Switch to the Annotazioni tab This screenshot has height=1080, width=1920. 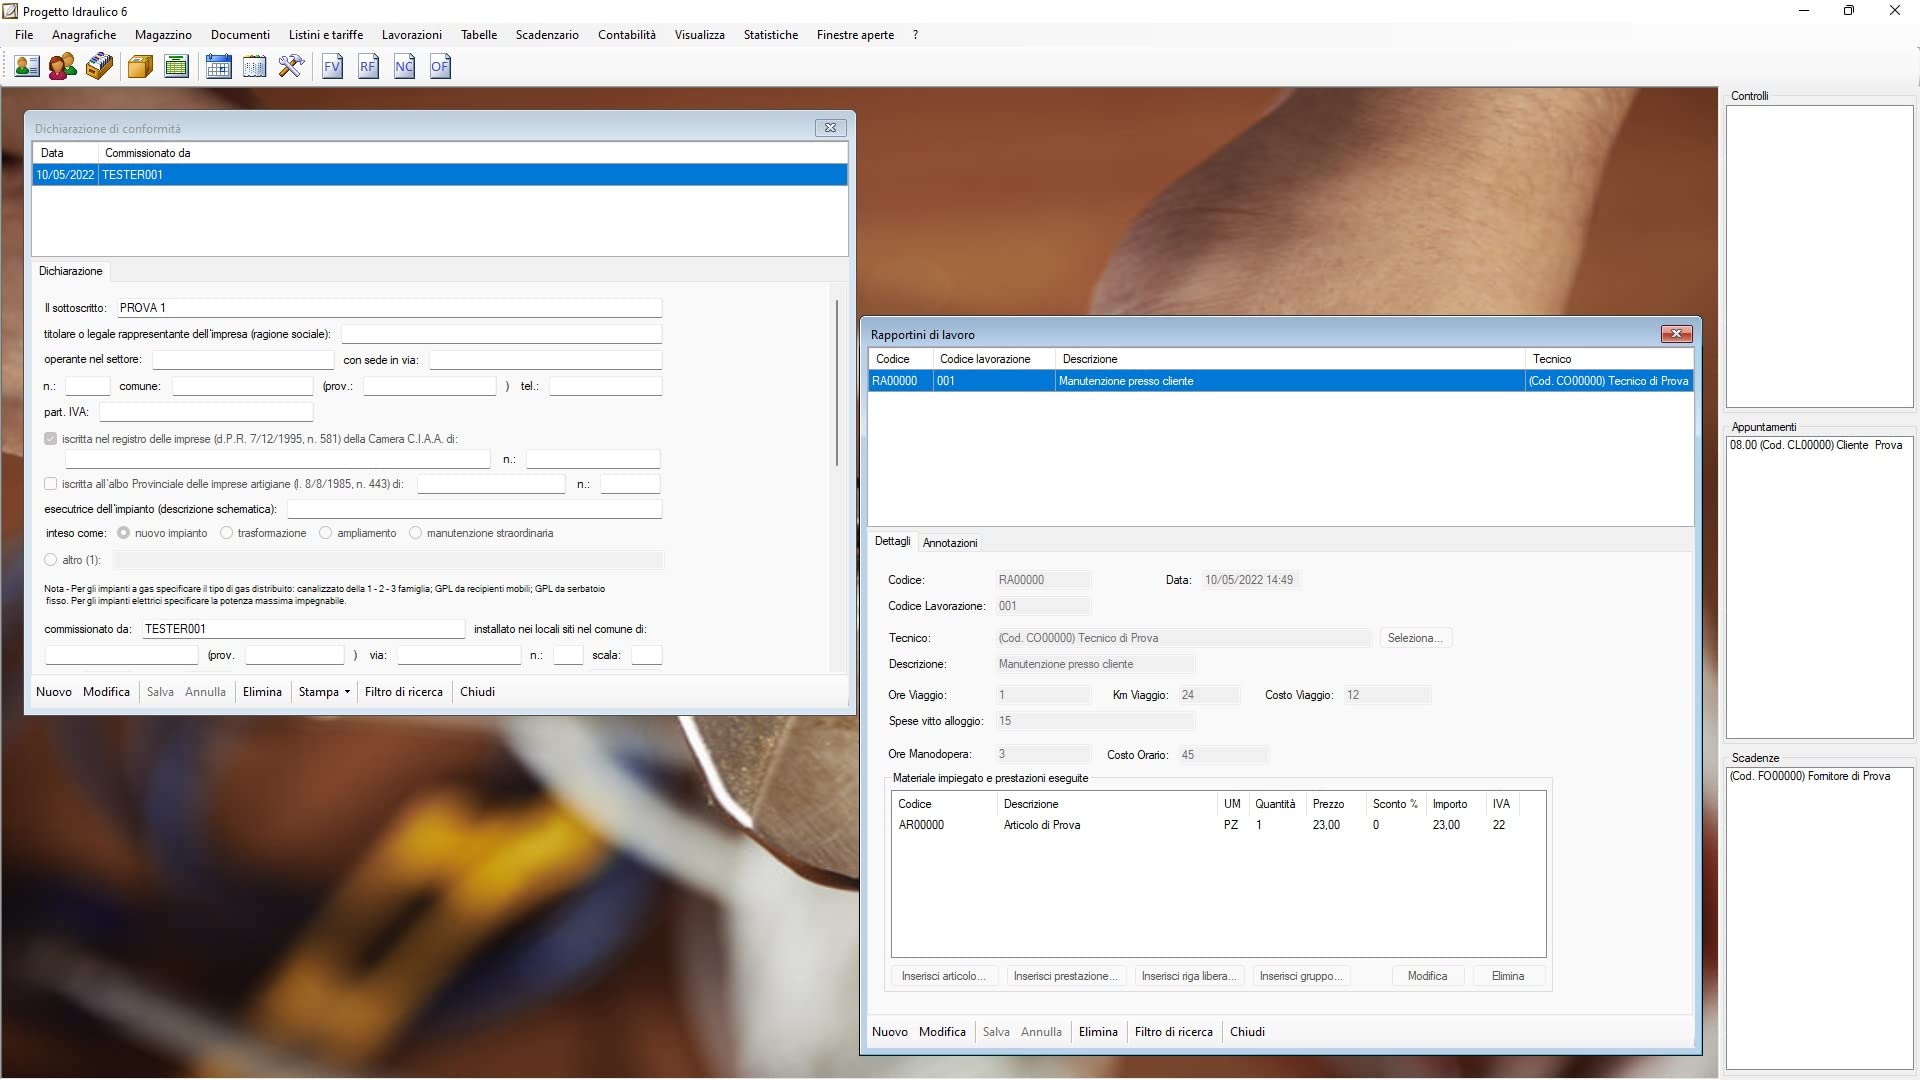(950, 543)
